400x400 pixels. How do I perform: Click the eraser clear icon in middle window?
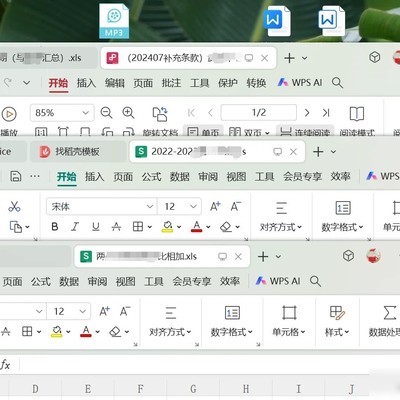pos(226,227)
